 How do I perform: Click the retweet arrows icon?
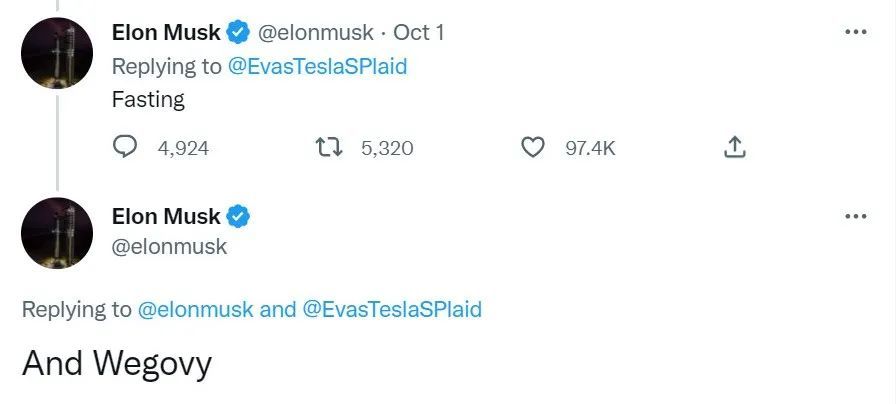328,148
